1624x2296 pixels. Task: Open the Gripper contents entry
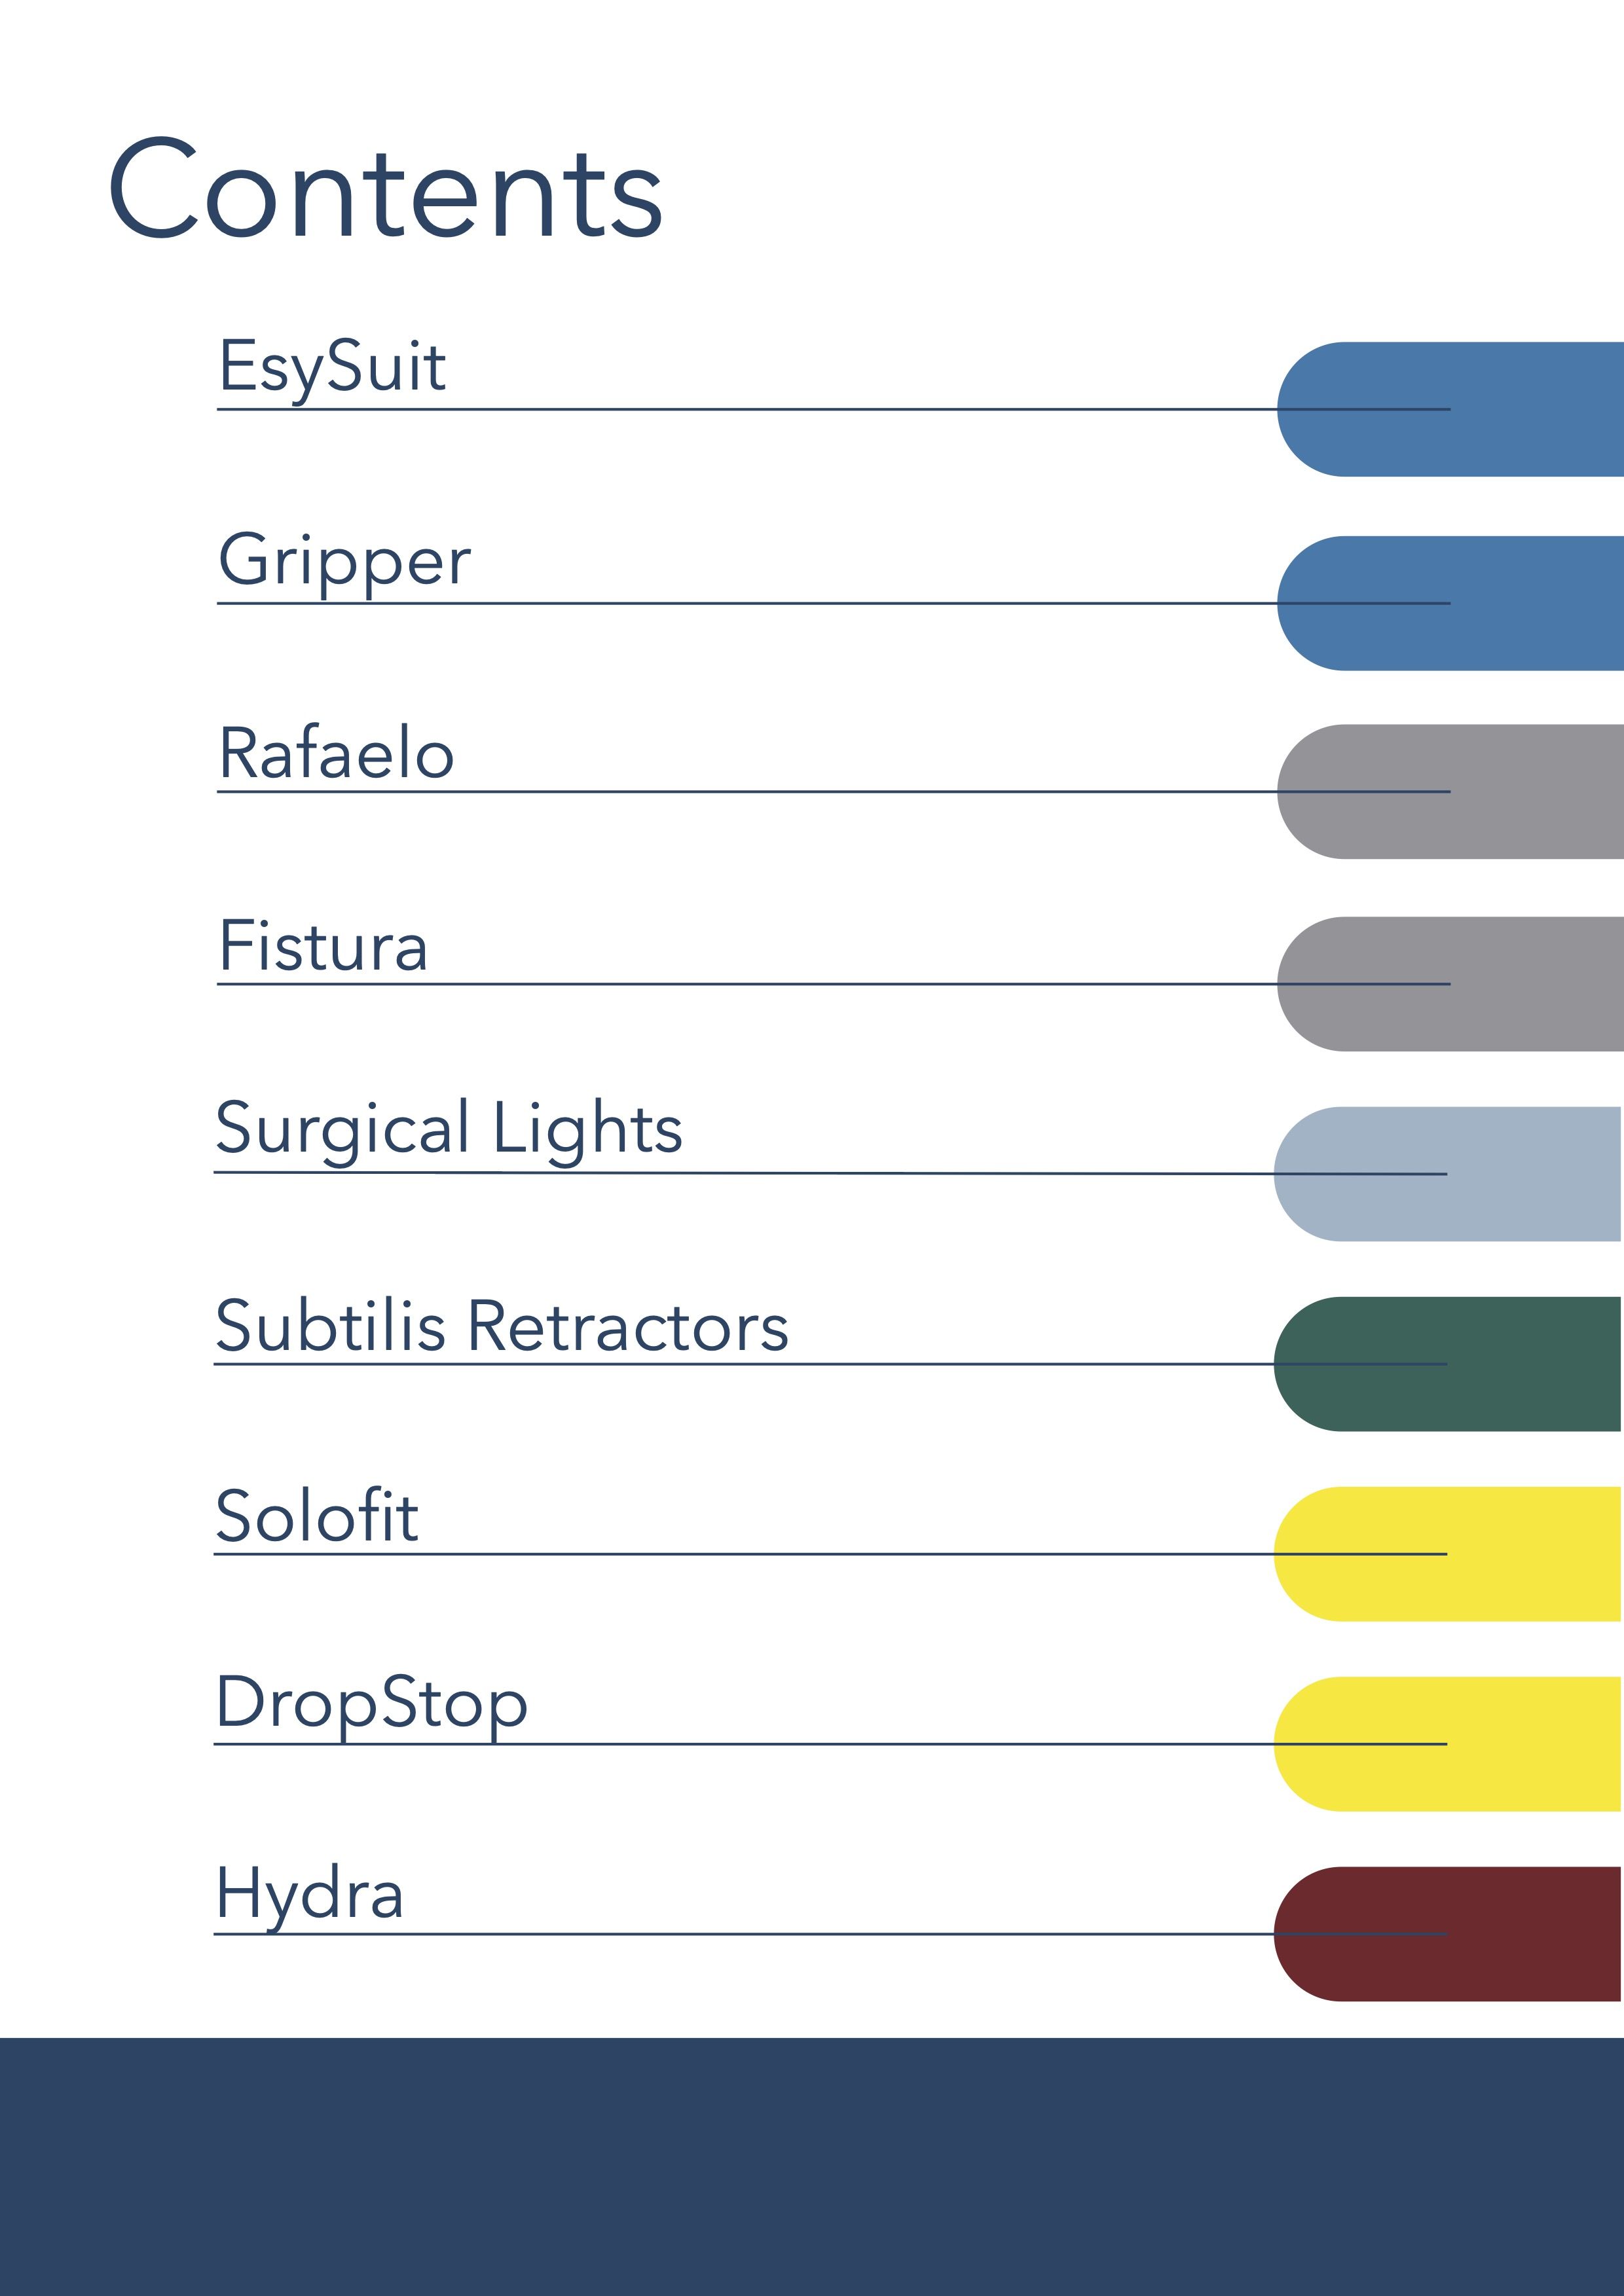click(x=344, y=563)
